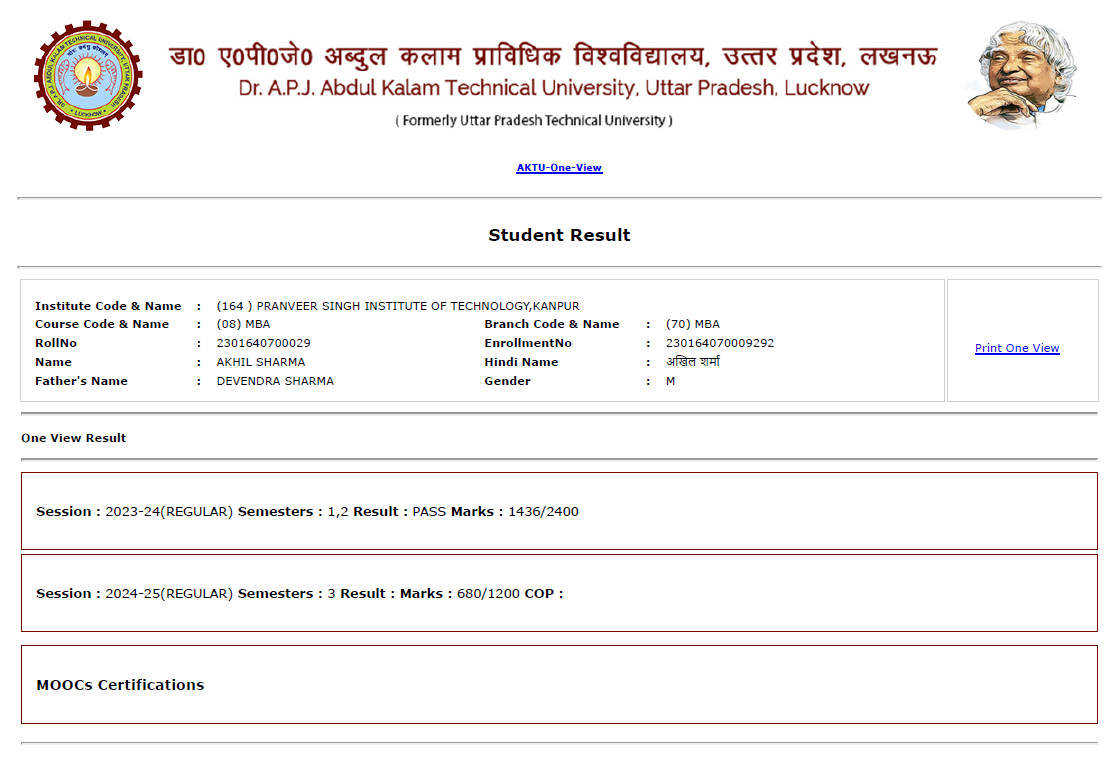Click the father's name DEVENDRA SHARMA
This screenshot has width=1105, height=762.
275,381
